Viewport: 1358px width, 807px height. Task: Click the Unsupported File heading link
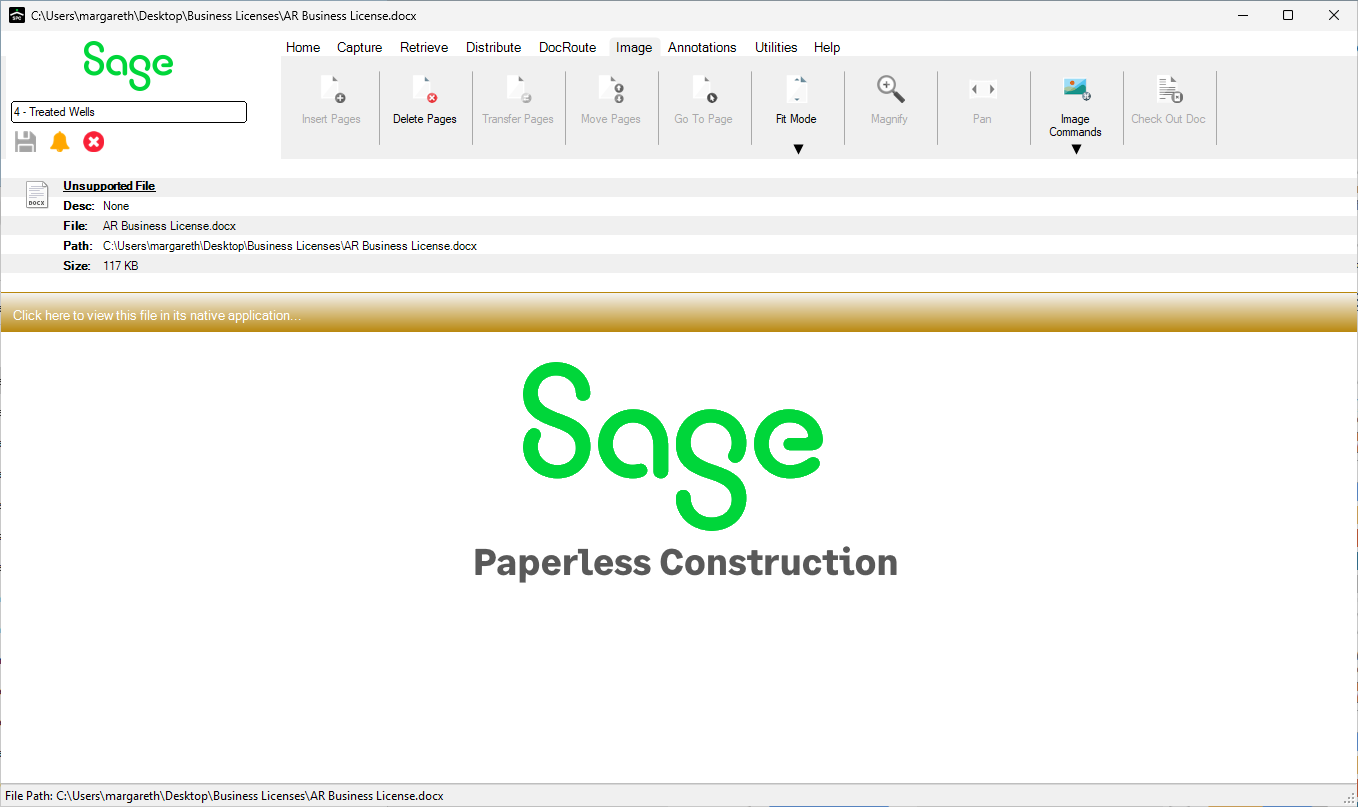pos(109,186)
